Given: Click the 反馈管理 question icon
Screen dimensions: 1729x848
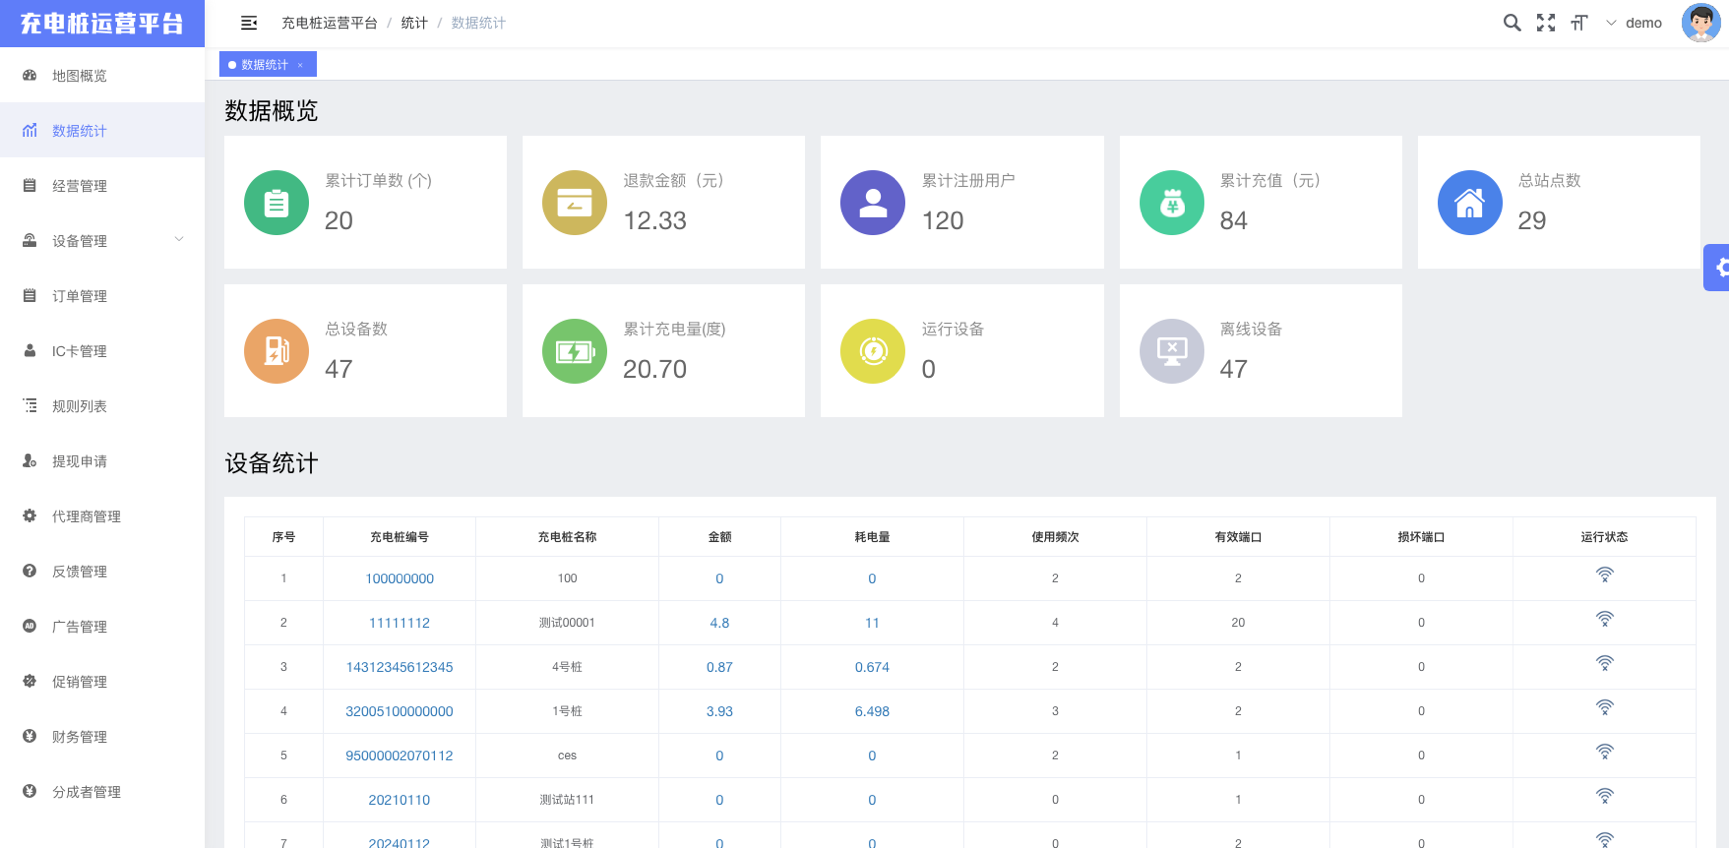Looking at the screenshot, I should click(x=30, y=570).
